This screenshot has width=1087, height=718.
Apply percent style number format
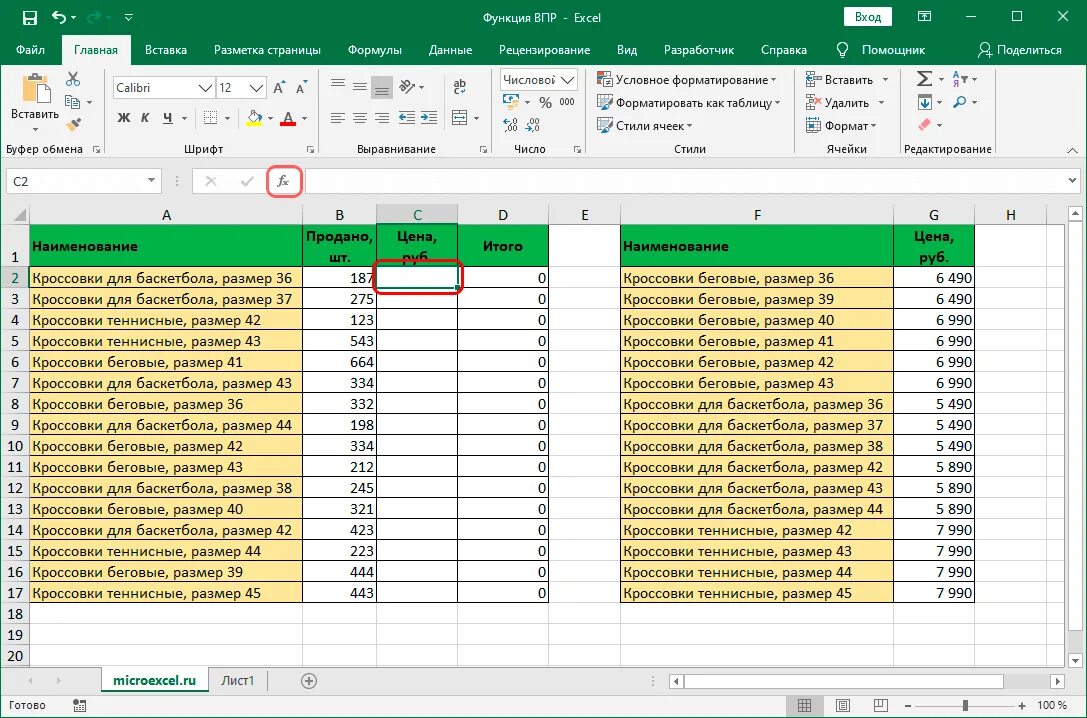coord(546,103)
